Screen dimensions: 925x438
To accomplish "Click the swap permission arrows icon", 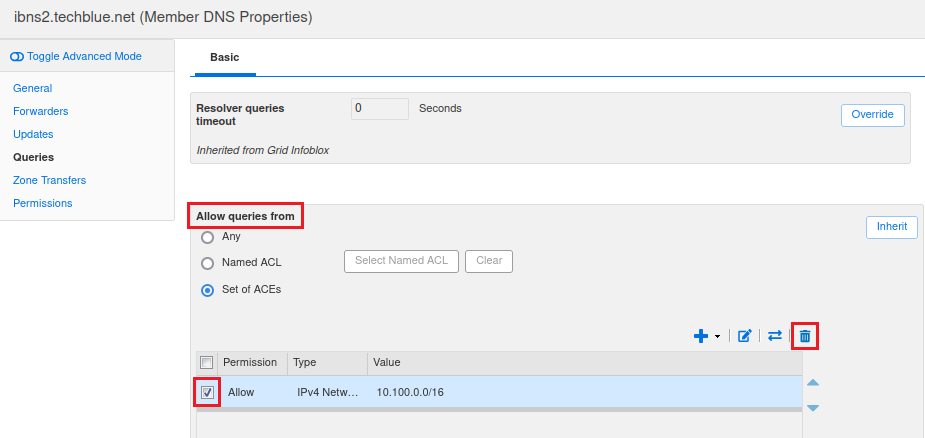I will click(x=774, y=336).
